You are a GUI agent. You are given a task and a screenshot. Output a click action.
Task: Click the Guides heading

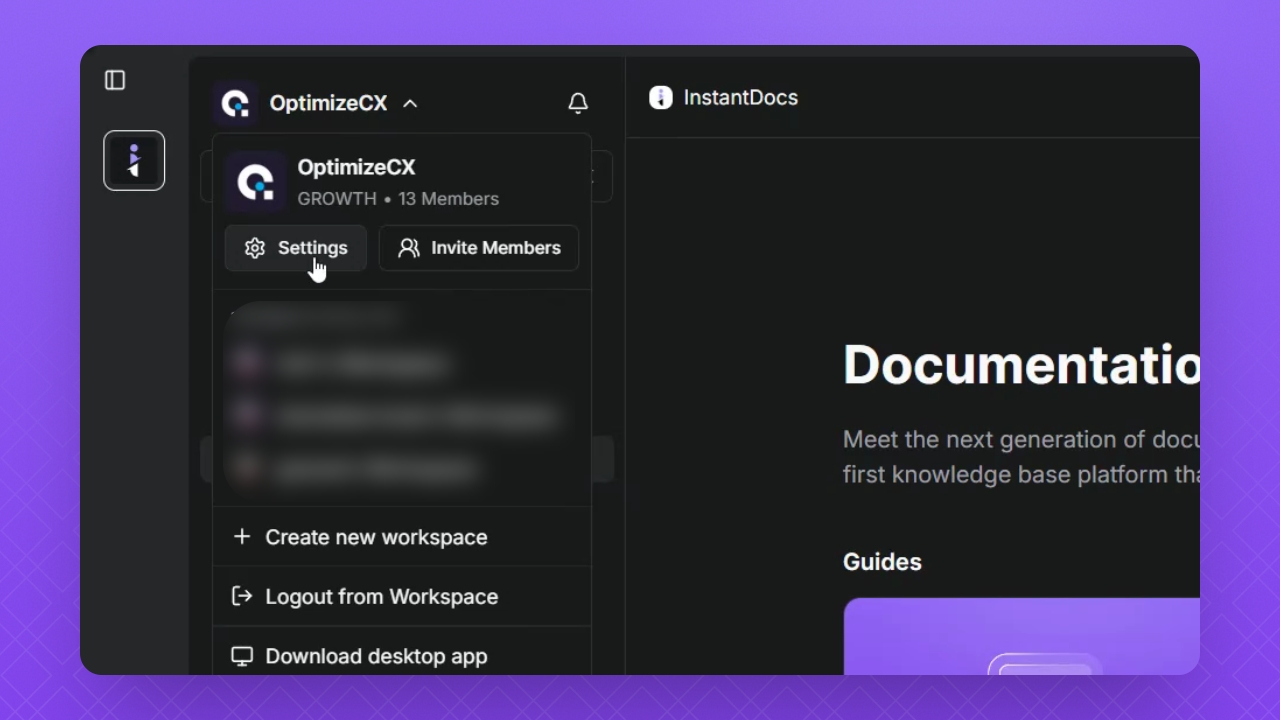click(882, 562)
